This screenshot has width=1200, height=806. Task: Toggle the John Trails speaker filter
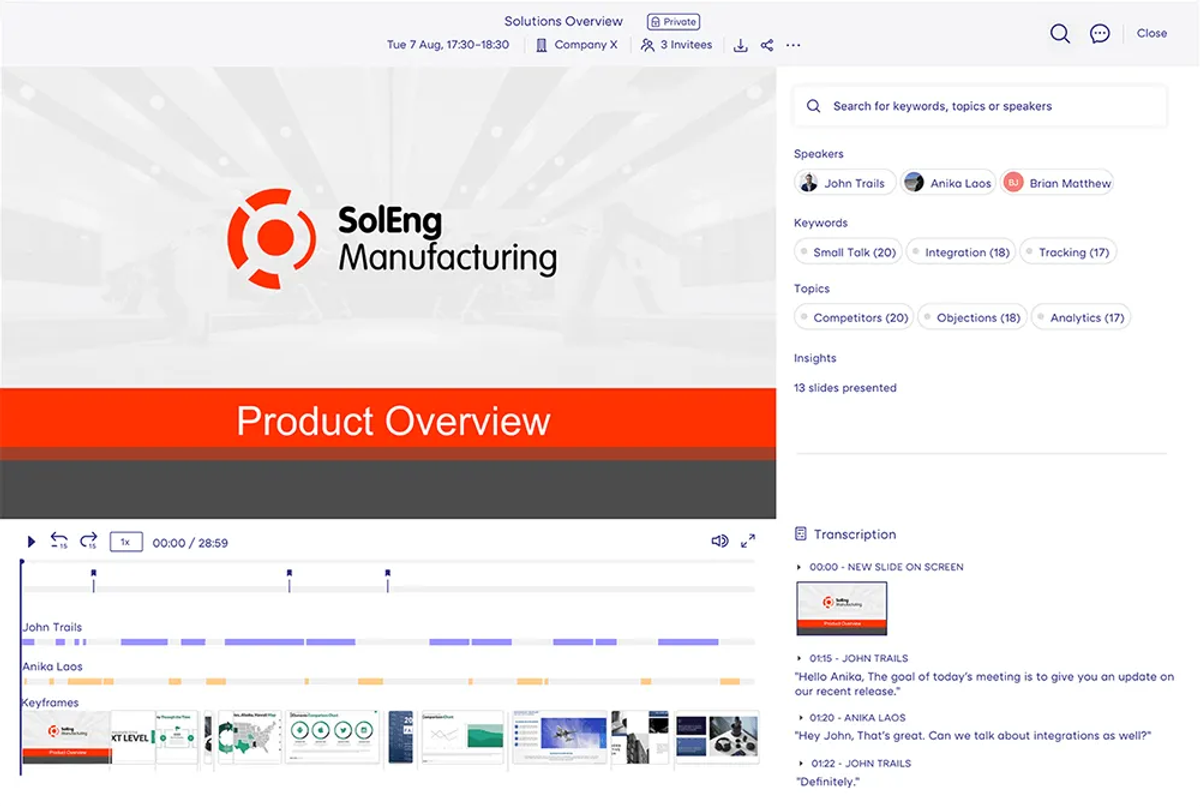[x=845, y=183]
